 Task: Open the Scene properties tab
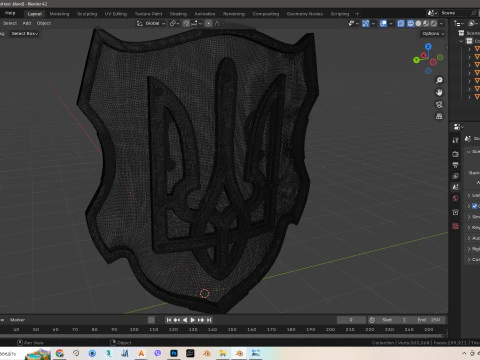coord(455,187)
